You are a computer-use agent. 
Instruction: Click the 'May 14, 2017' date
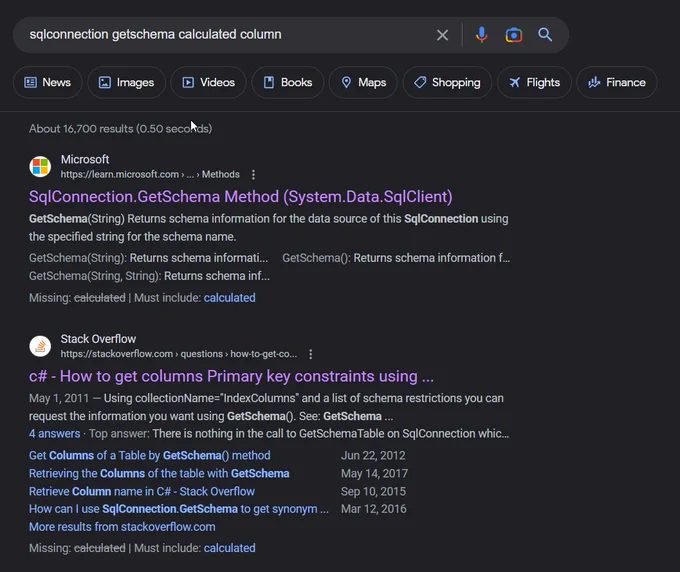coord(374,474)
